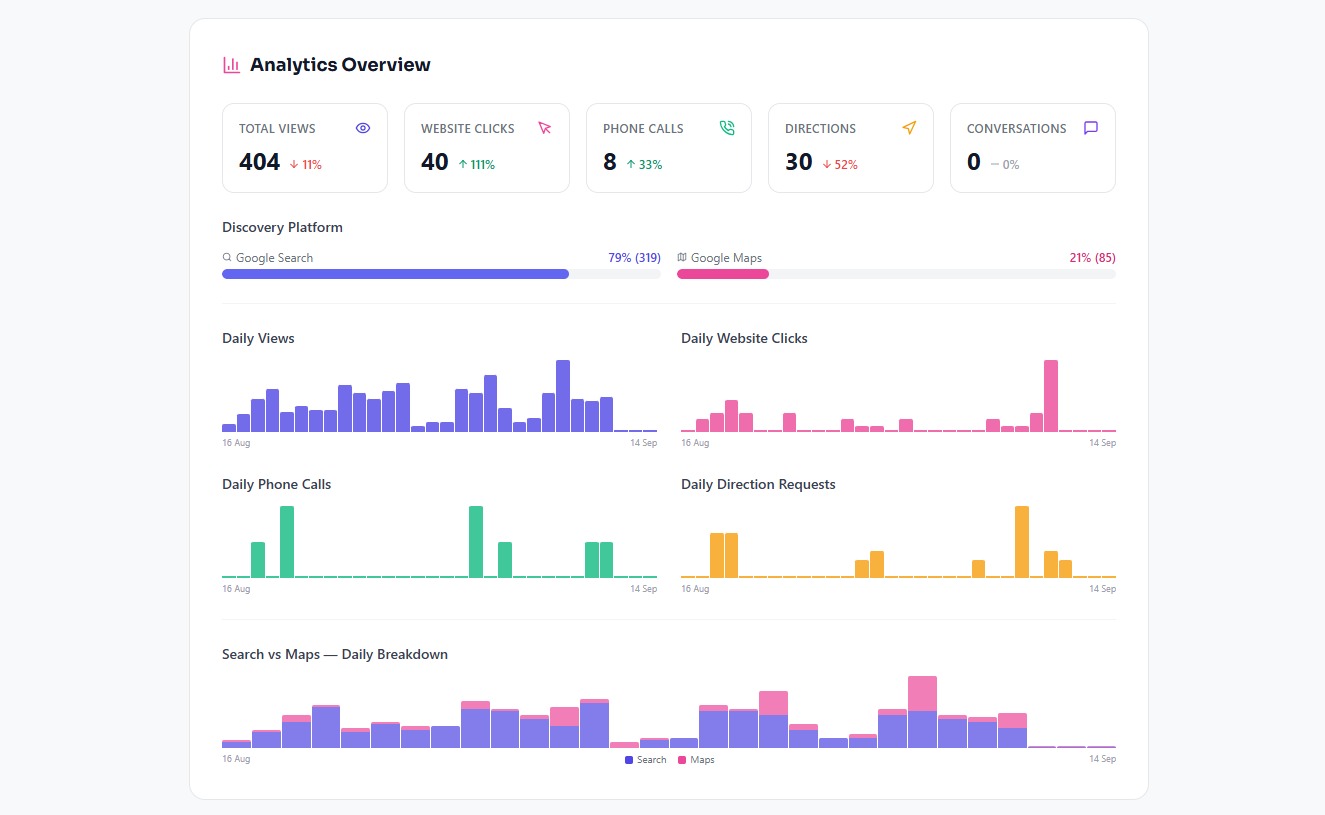Click the 21% (85) Google Maps figure

click(1092, 258)
